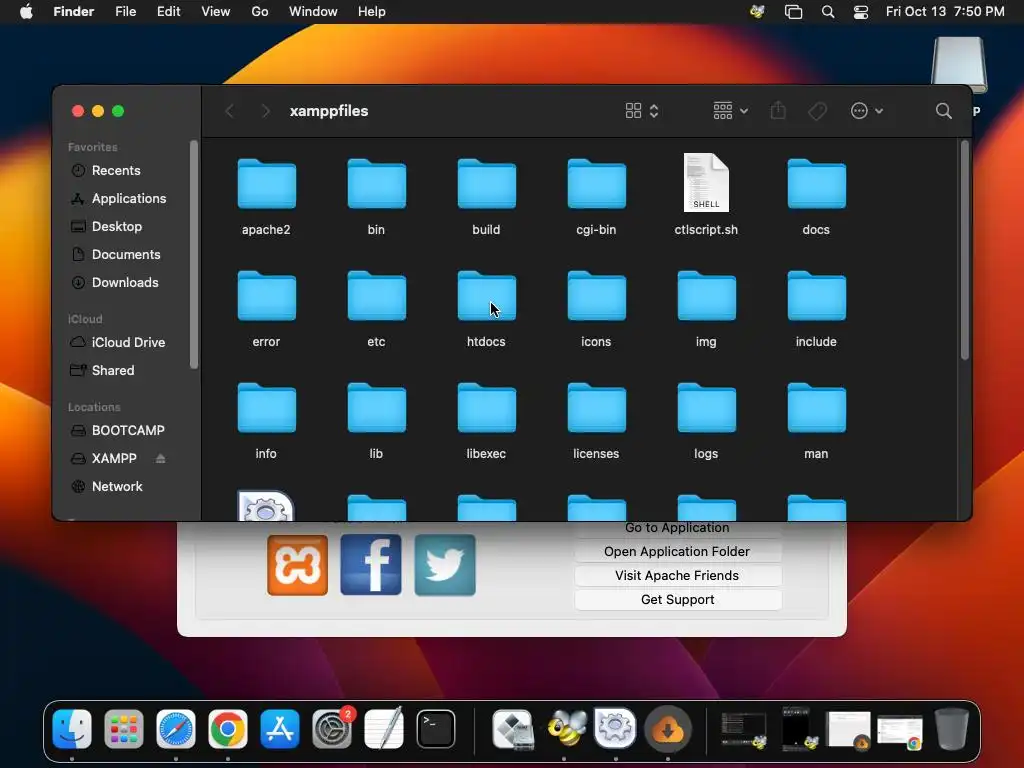The height and width of the screenshot is (768, 1024).
Task: Go forward in Finder navigation
Action: [265, 111]
